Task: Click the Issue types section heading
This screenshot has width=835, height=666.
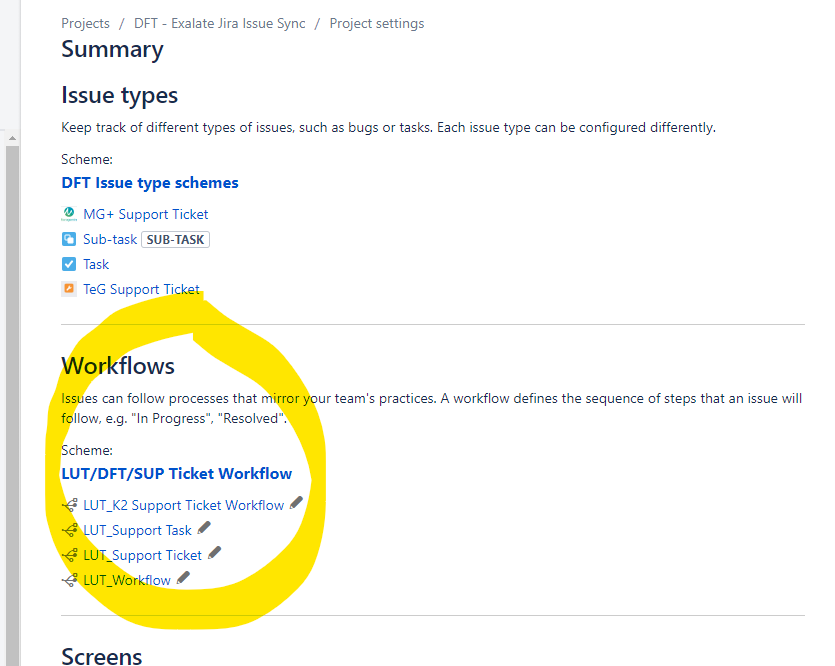Action: (119, 95)
